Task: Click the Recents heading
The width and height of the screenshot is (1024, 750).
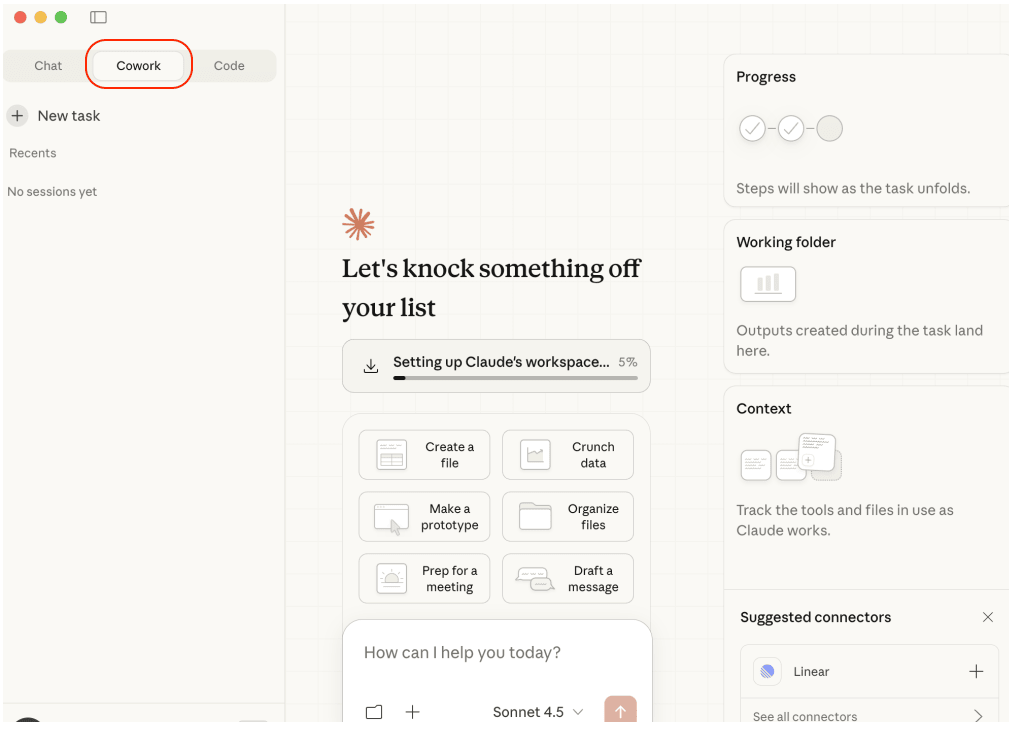Action: pyautogui.click(x=33, y=154)
